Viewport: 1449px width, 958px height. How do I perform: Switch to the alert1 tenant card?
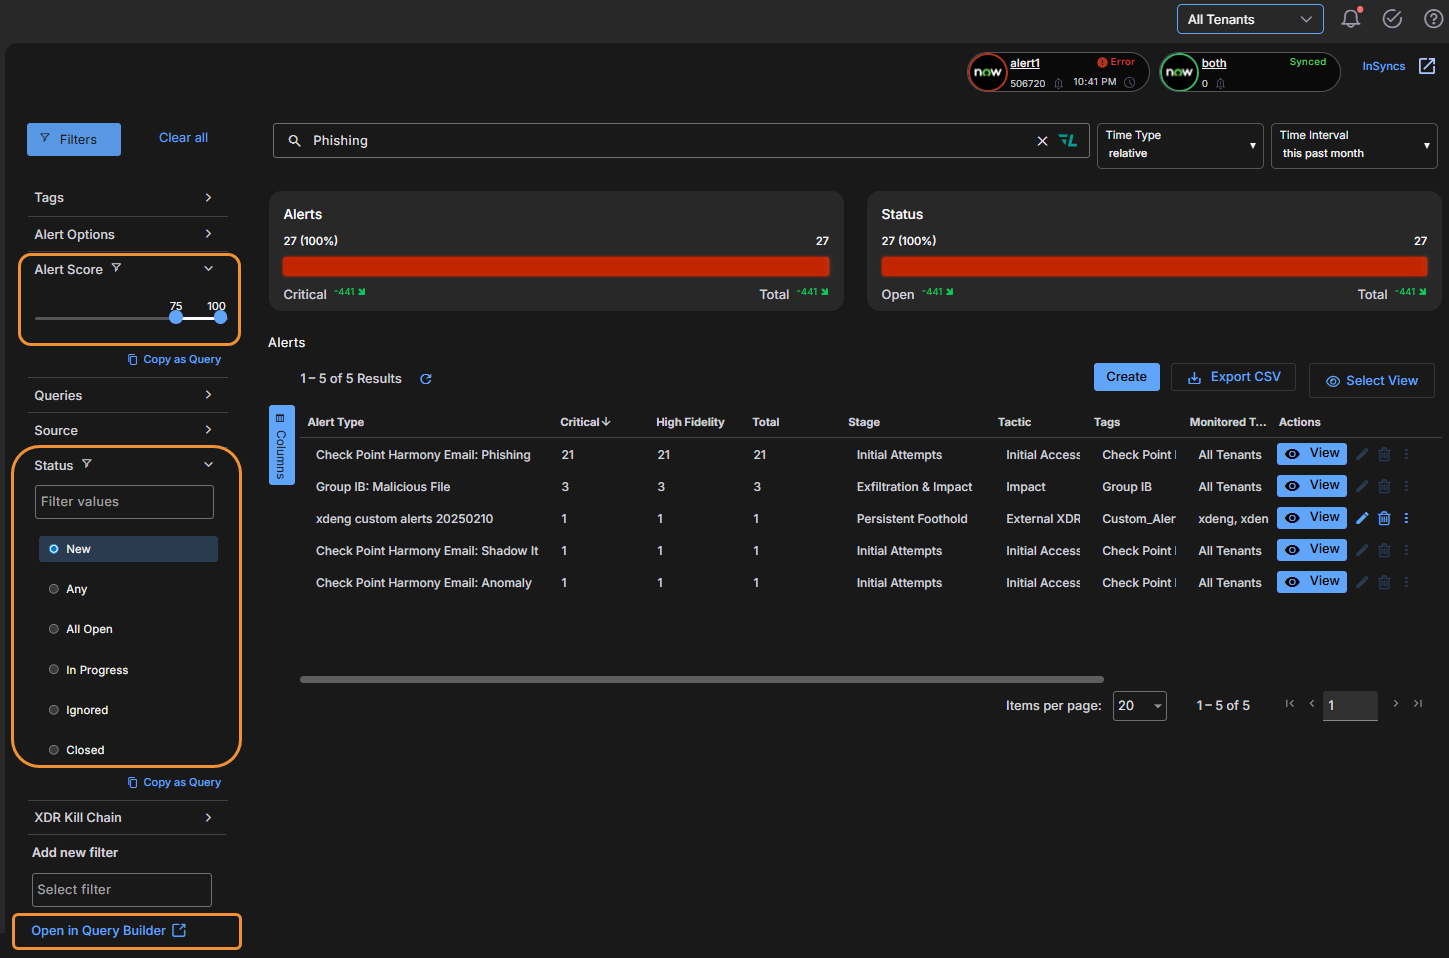(1057, 72)
